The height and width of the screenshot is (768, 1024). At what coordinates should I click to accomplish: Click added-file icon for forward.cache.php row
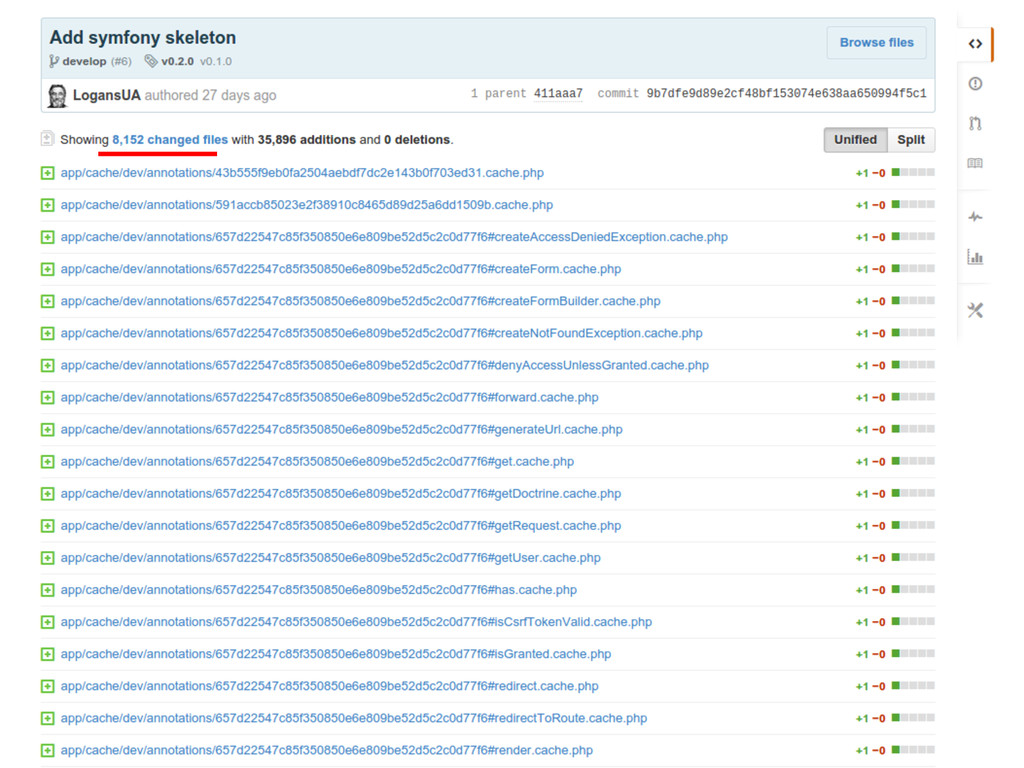pyautogui.click(x=48, y=397)
